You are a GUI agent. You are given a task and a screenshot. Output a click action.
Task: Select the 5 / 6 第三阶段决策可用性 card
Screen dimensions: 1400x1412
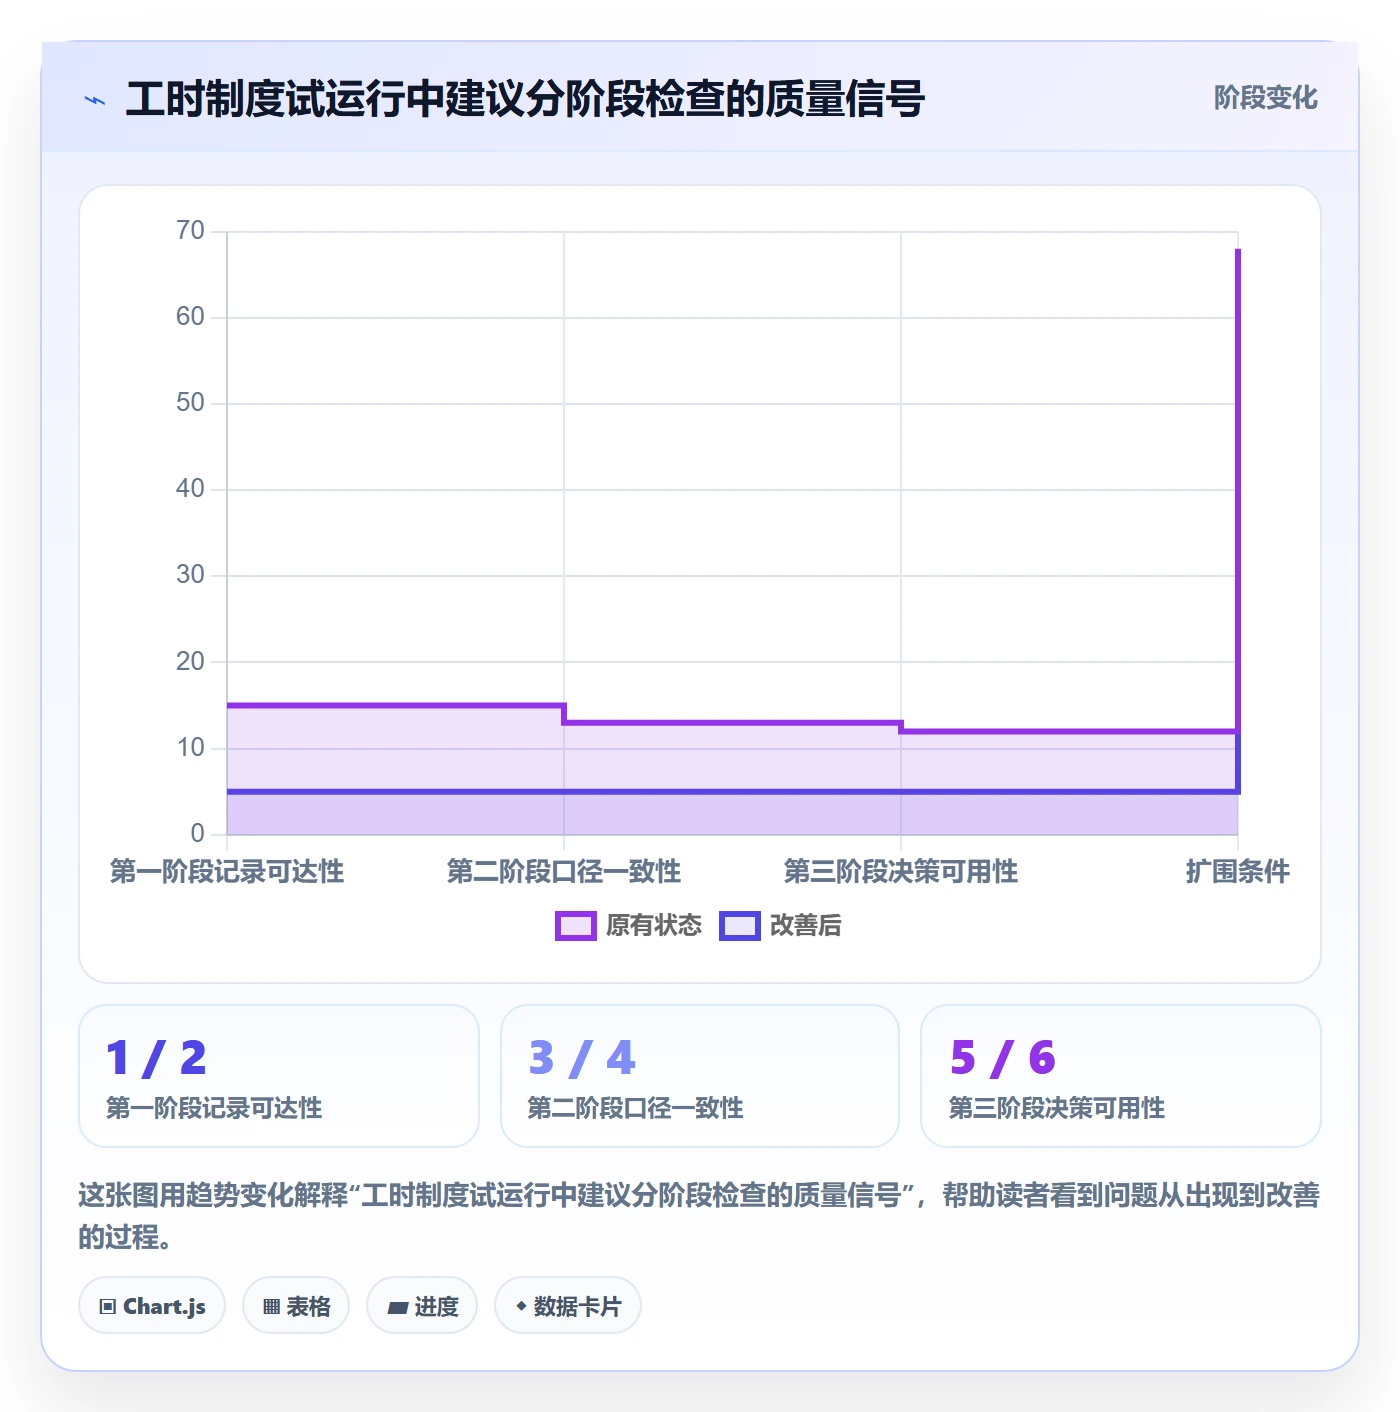(1121, 1076)
